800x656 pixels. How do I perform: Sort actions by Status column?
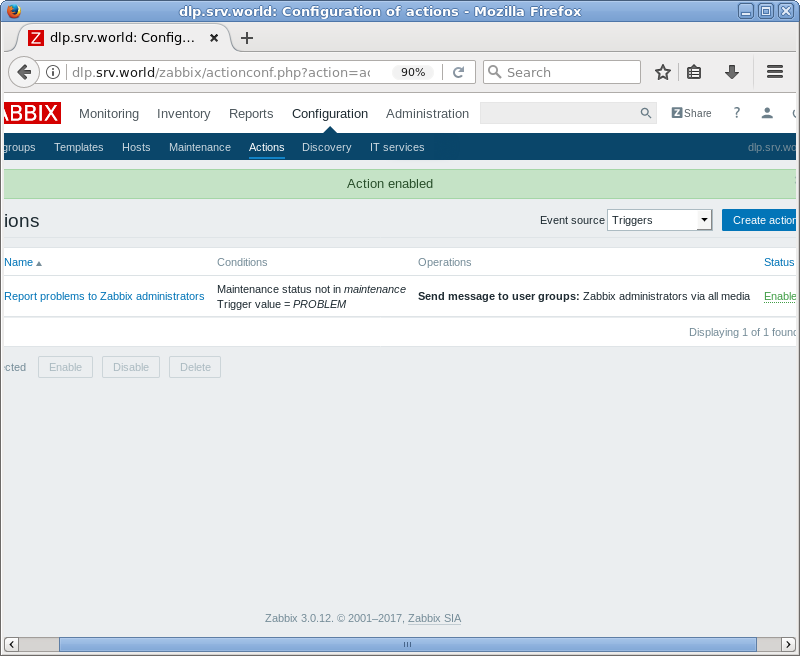click(779, 262)
